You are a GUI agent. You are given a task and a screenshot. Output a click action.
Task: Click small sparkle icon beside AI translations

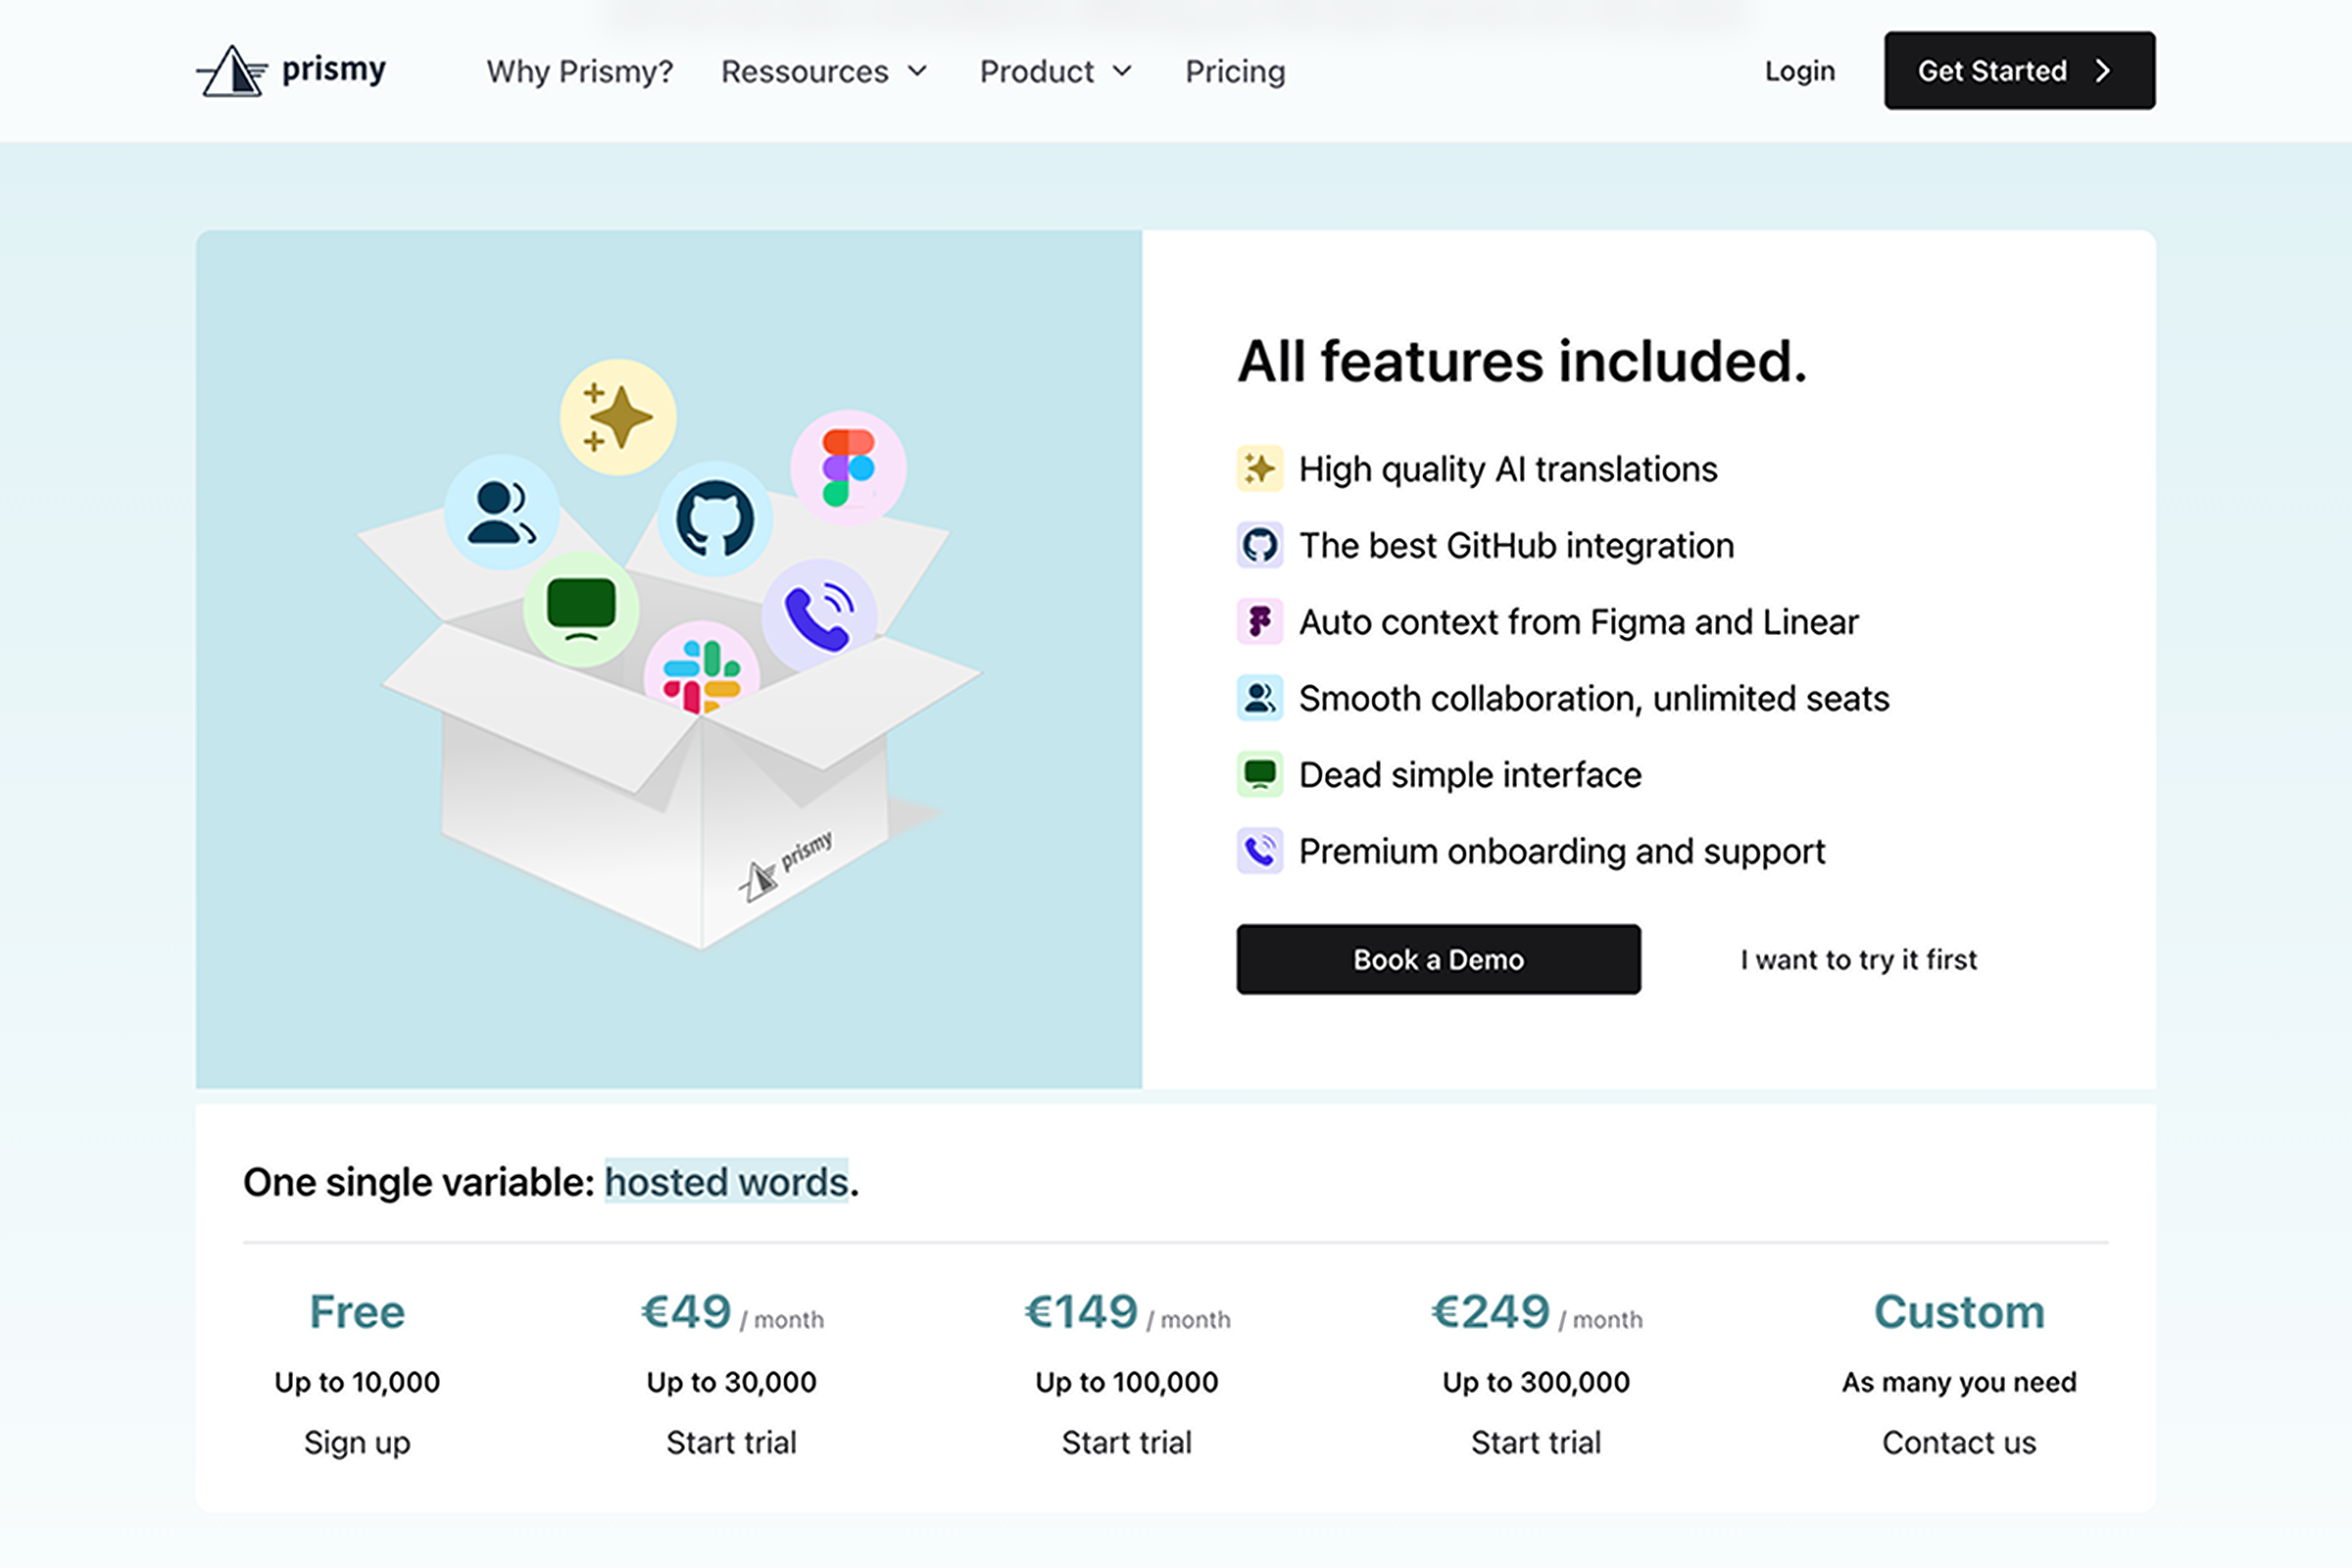click(x=1259, y=469)
